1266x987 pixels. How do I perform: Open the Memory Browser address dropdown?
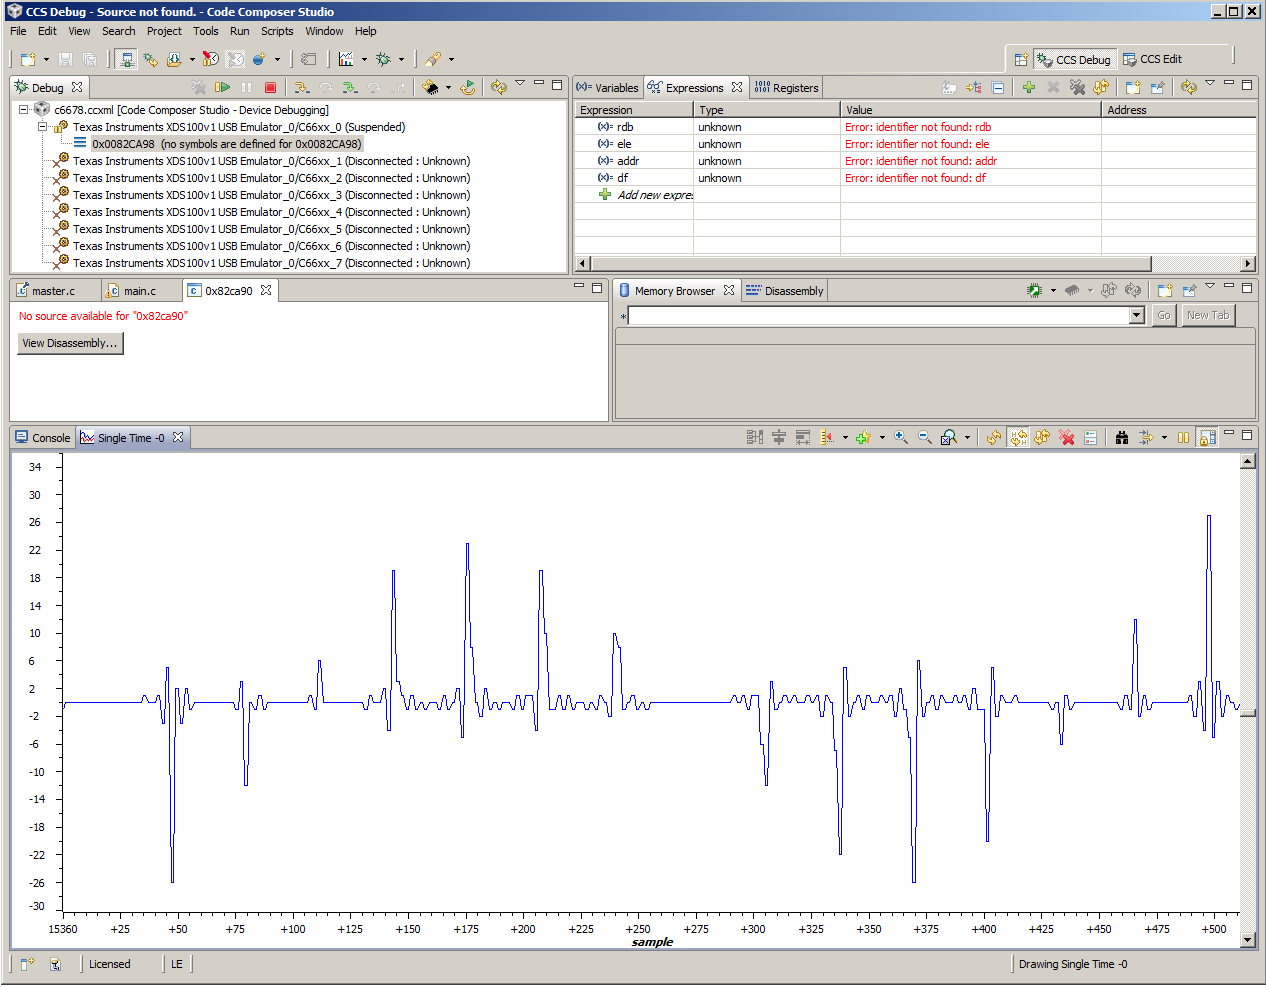coord(1136,316)
